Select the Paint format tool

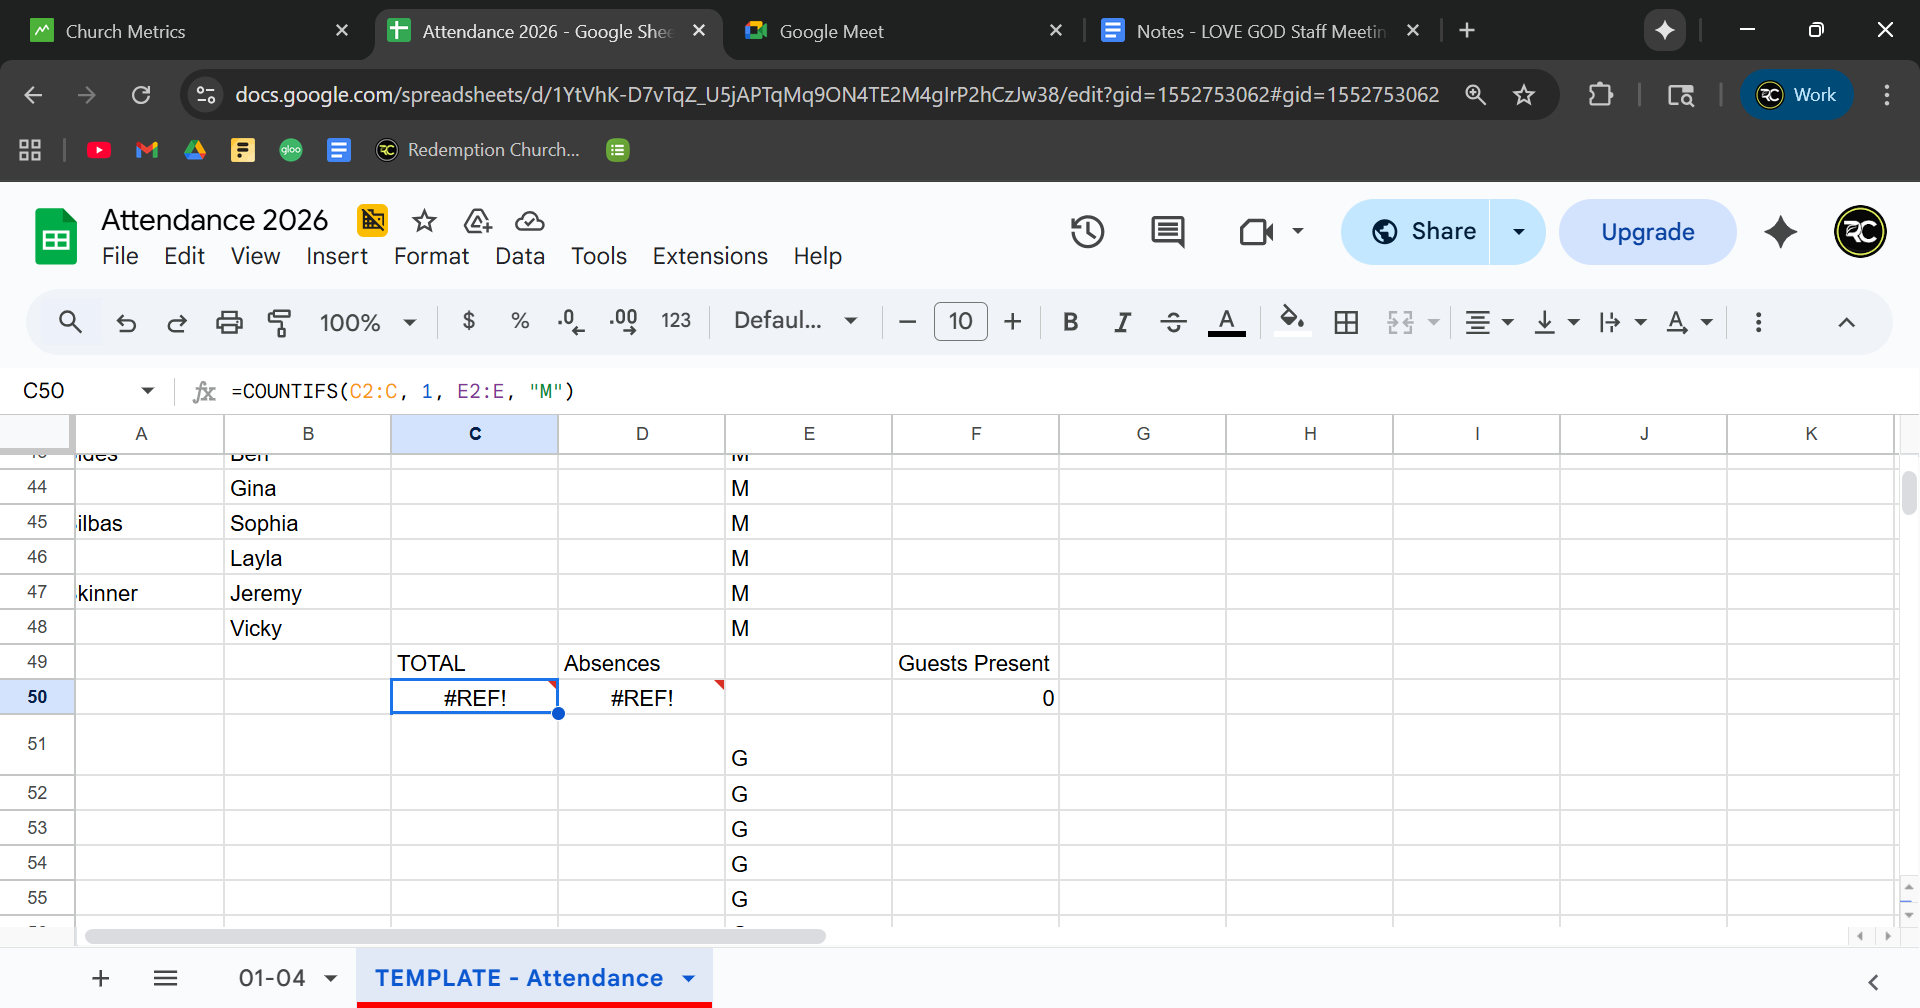click(x=279, y=322)
